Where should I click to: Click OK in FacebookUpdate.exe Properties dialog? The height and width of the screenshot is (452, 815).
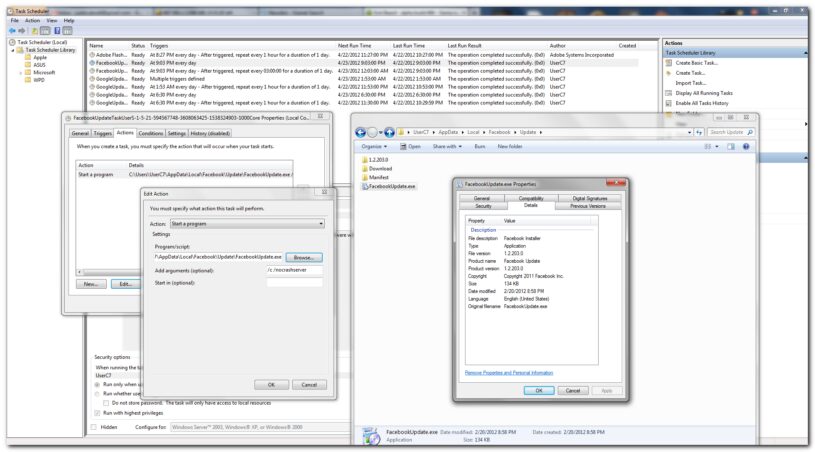(x=539, y=390)
